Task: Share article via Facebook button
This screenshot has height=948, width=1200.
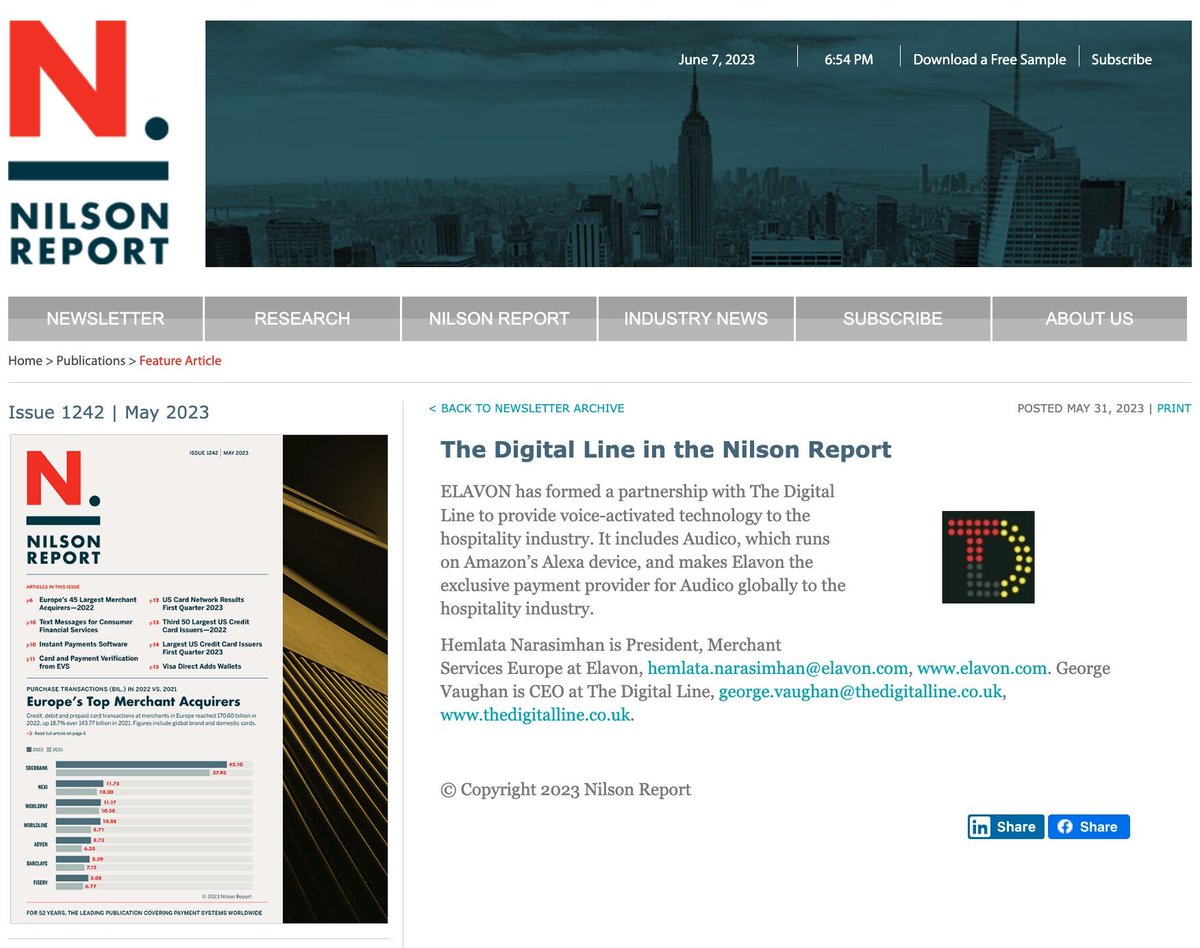Action: click(x=1089, y=826)
